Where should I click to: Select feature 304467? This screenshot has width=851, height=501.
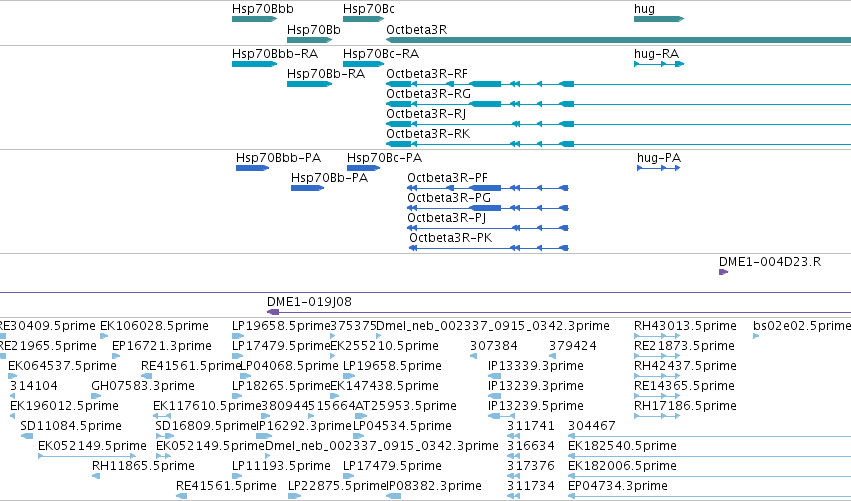pyautogui.click(x=592, y=426)
